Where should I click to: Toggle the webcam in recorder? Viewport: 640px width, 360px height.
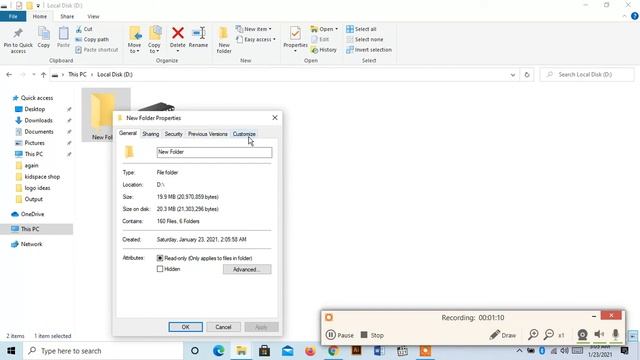click(x=582, y=335)
